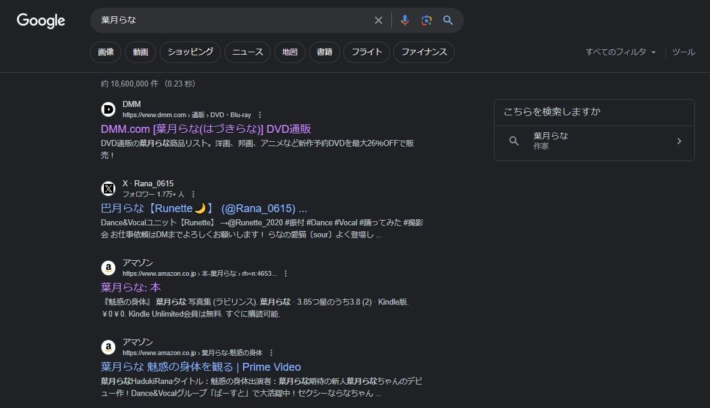Open the 葉月らな 作家 suggestion chevron
The height and width of the screenshot is (408, 710).
click(679, 141)
